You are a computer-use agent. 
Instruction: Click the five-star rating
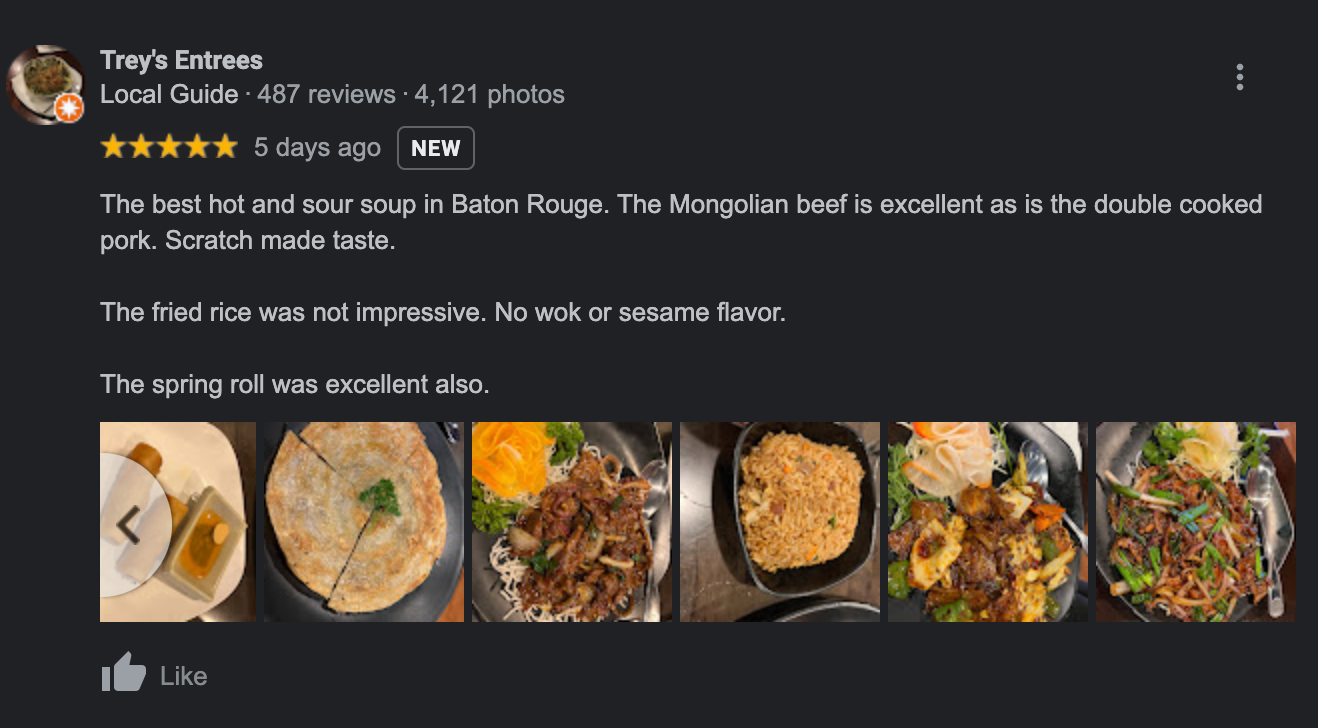169,148
